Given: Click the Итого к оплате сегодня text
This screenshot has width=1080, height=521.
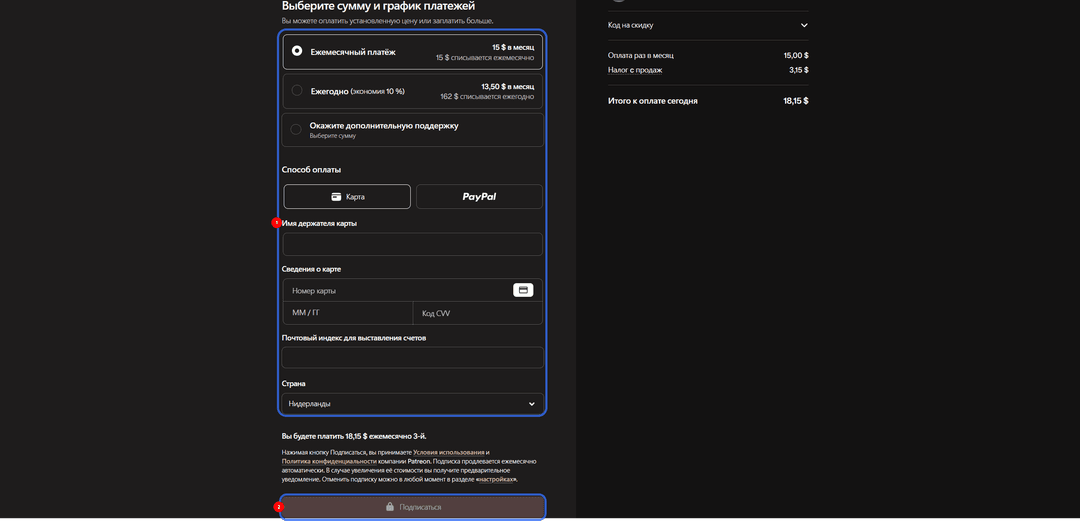Looking at the screenshot, I should coord(652,101).
